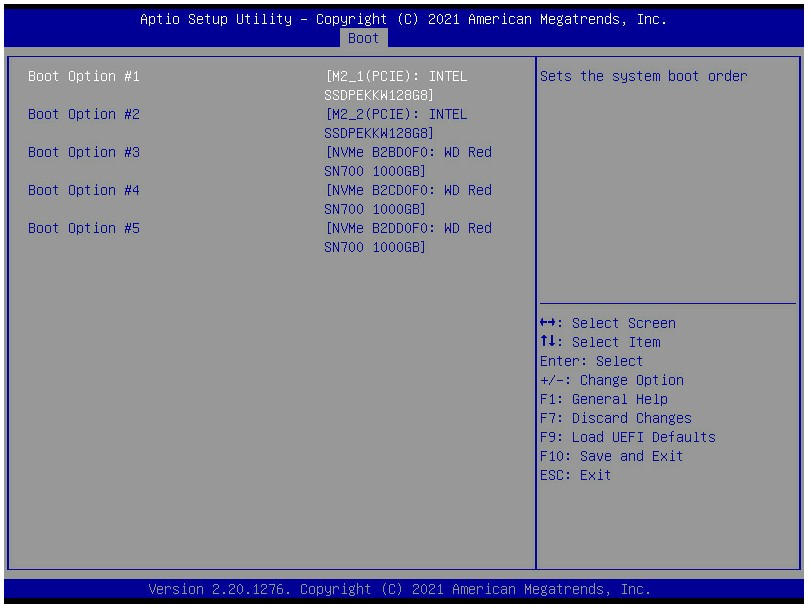Select the Boot Option #2 label
Image resolution: width=810 pixels, height=612 pixels.
84,114
